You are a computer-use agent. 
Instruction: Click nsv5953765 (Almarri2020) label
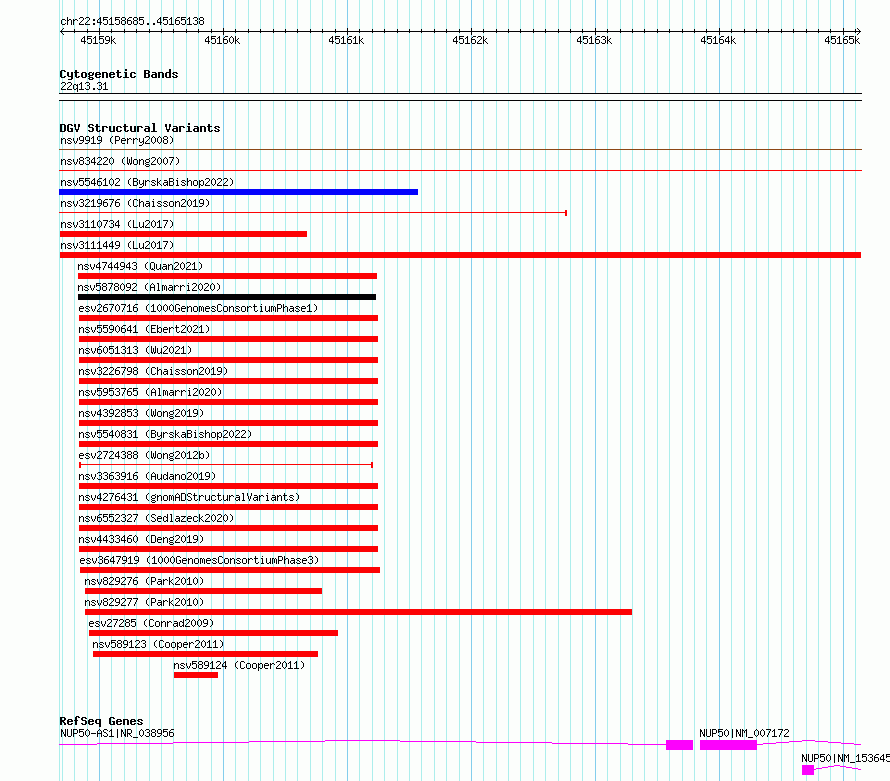[150, 392]
